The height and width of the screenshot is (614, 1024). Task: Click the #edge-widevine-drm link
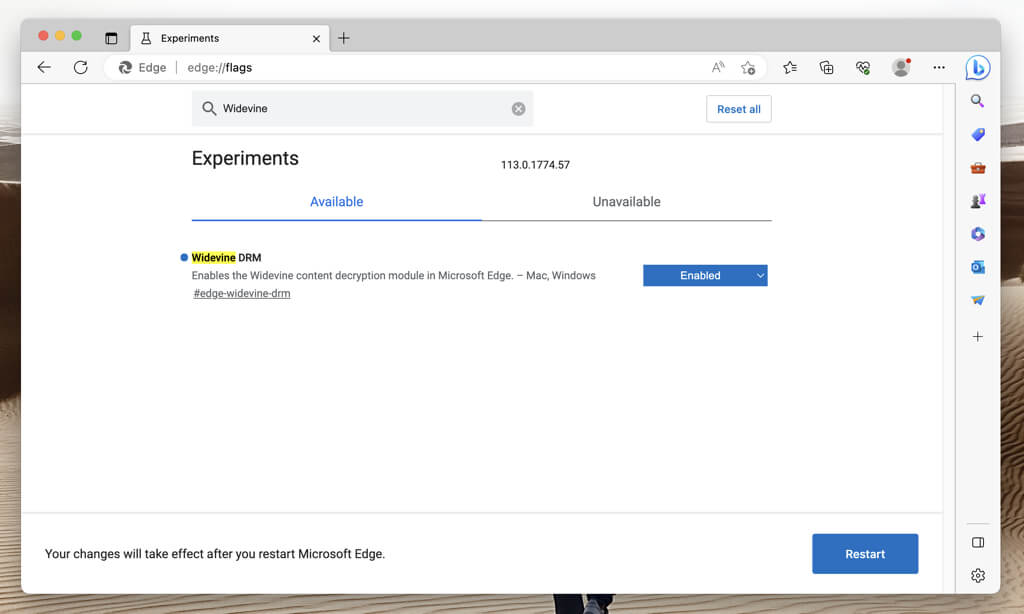pyautogui.click(x=242, y=294)
